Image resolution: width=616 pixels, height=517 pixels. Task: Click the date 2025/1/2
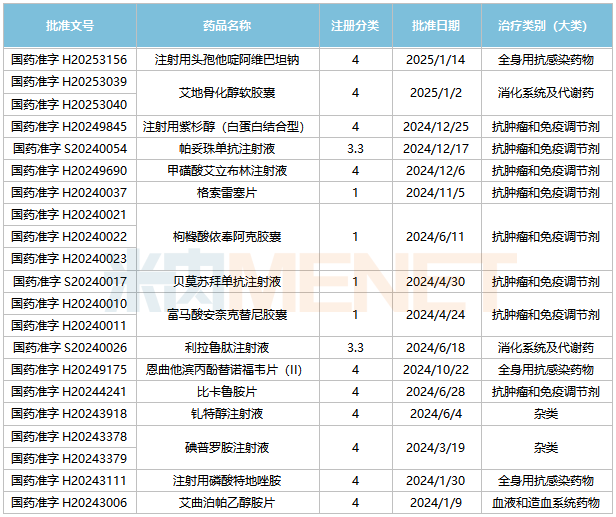436,93
